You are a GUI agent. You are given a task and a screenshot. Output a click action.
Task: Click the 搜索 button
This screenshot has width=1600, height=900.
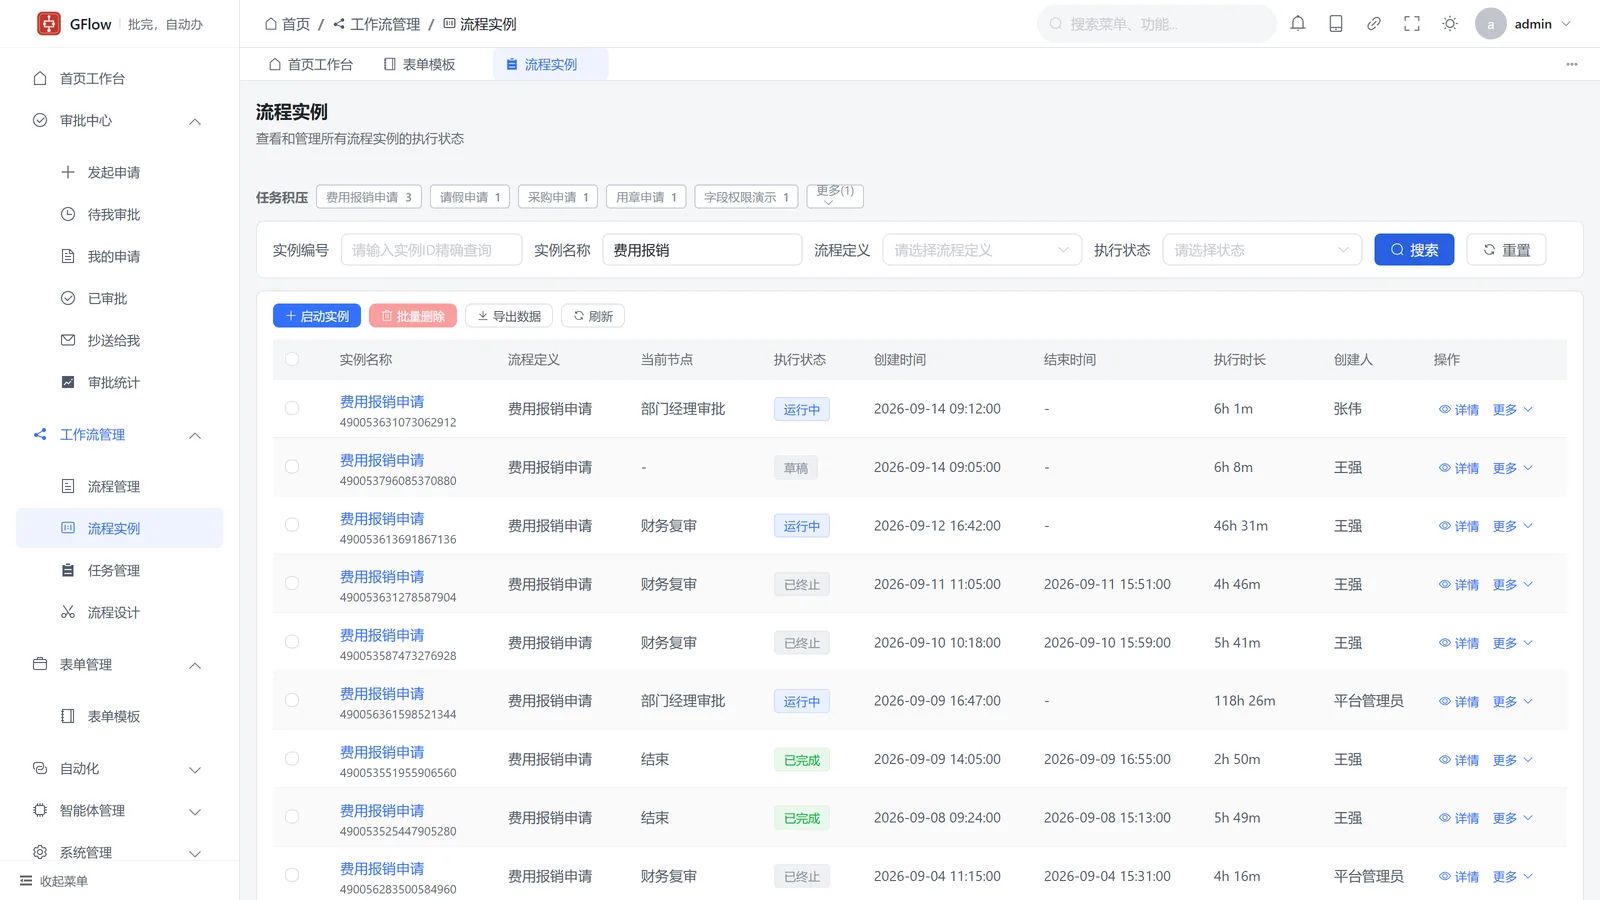tap(1414, 250)
